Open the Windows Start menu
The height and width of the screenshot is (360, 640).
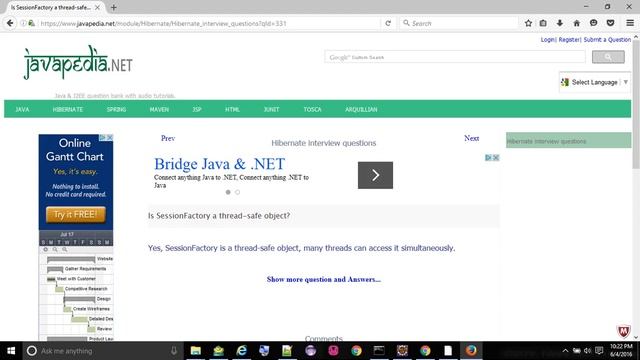11,351
